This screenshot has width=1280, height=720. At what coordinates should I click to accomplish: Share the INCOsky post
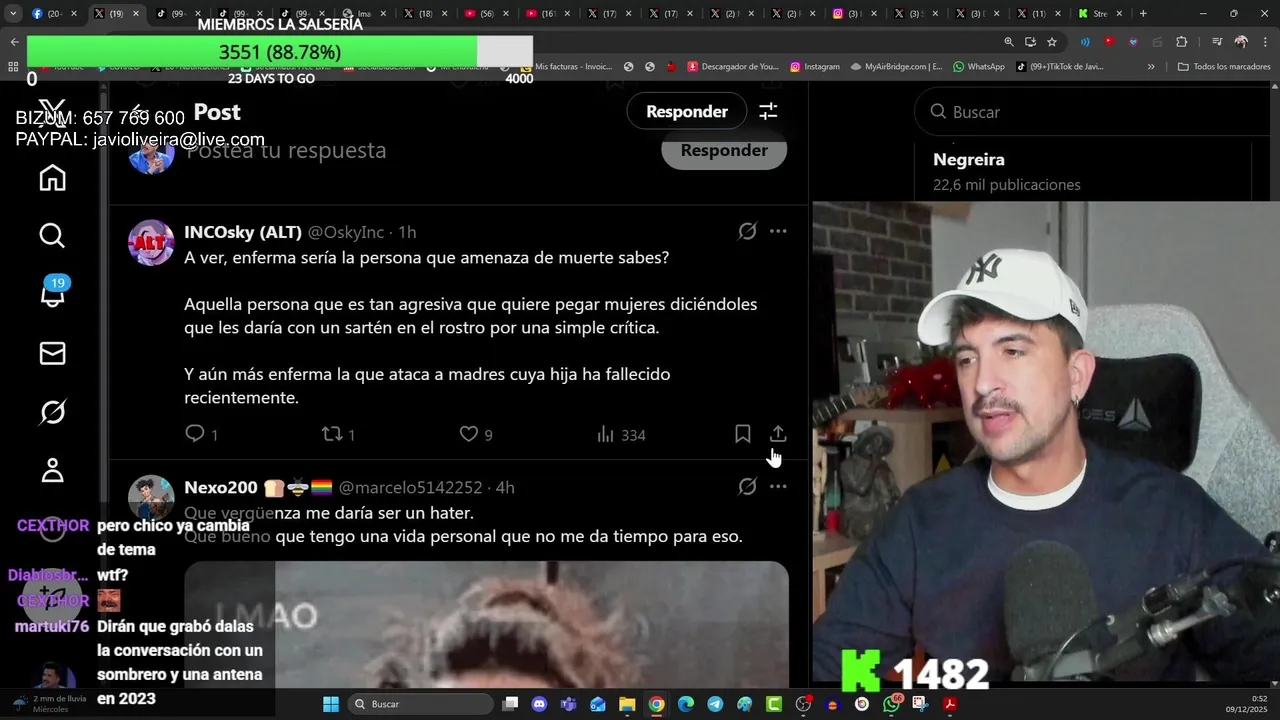778,434
